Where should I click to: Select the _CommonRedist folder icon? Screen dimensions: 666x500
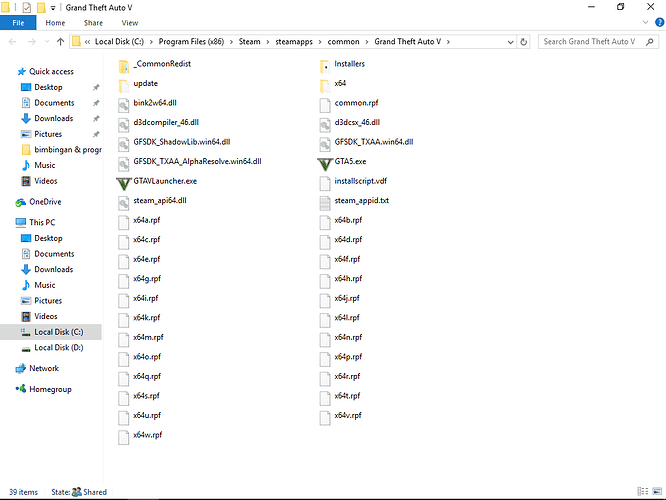(124, 66)
